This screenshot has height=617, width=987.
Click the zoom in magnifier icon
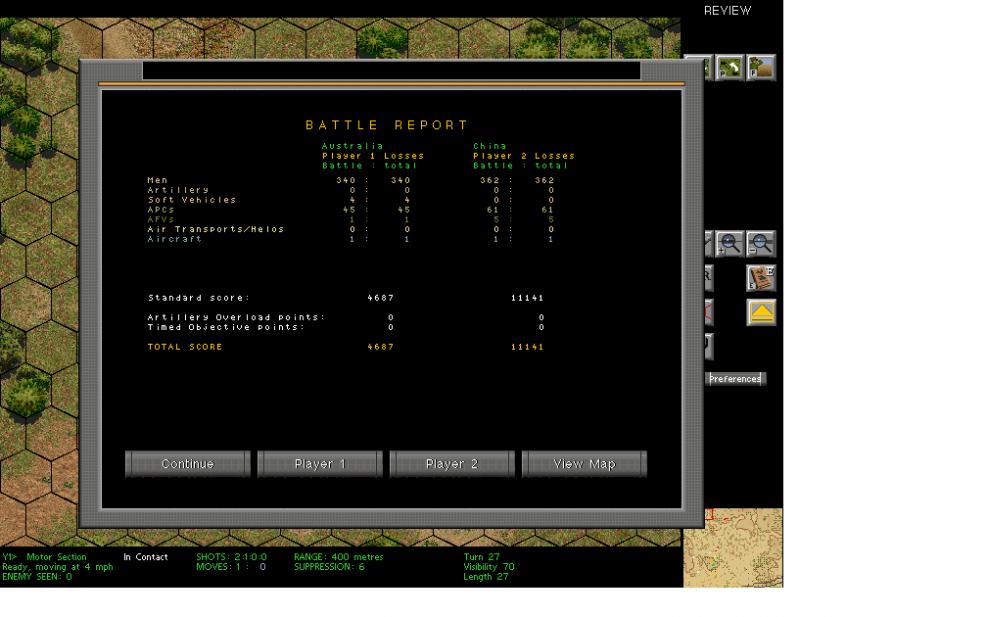click(x=730, y=243)
